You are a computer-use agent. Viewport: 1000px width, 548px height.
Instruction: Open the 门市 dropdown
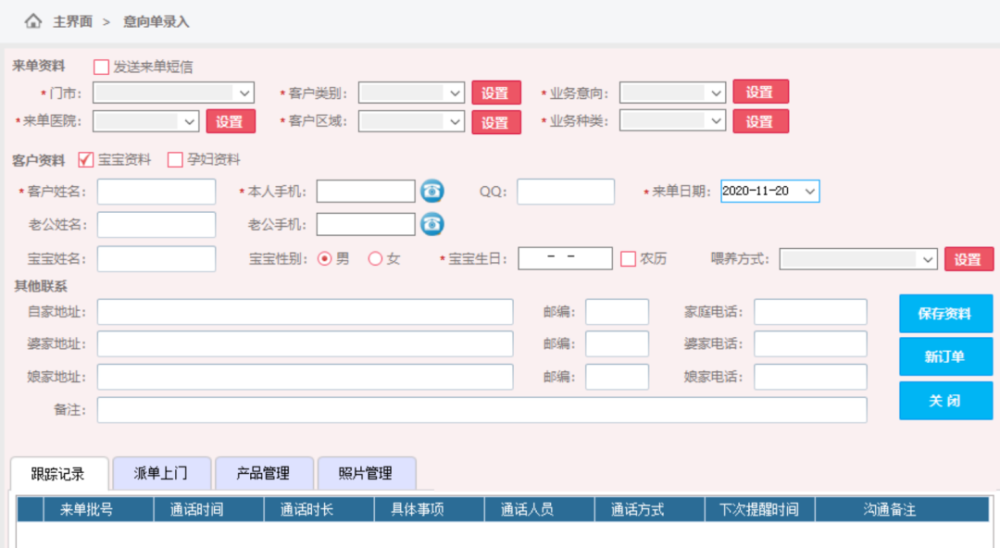point(173,93)
